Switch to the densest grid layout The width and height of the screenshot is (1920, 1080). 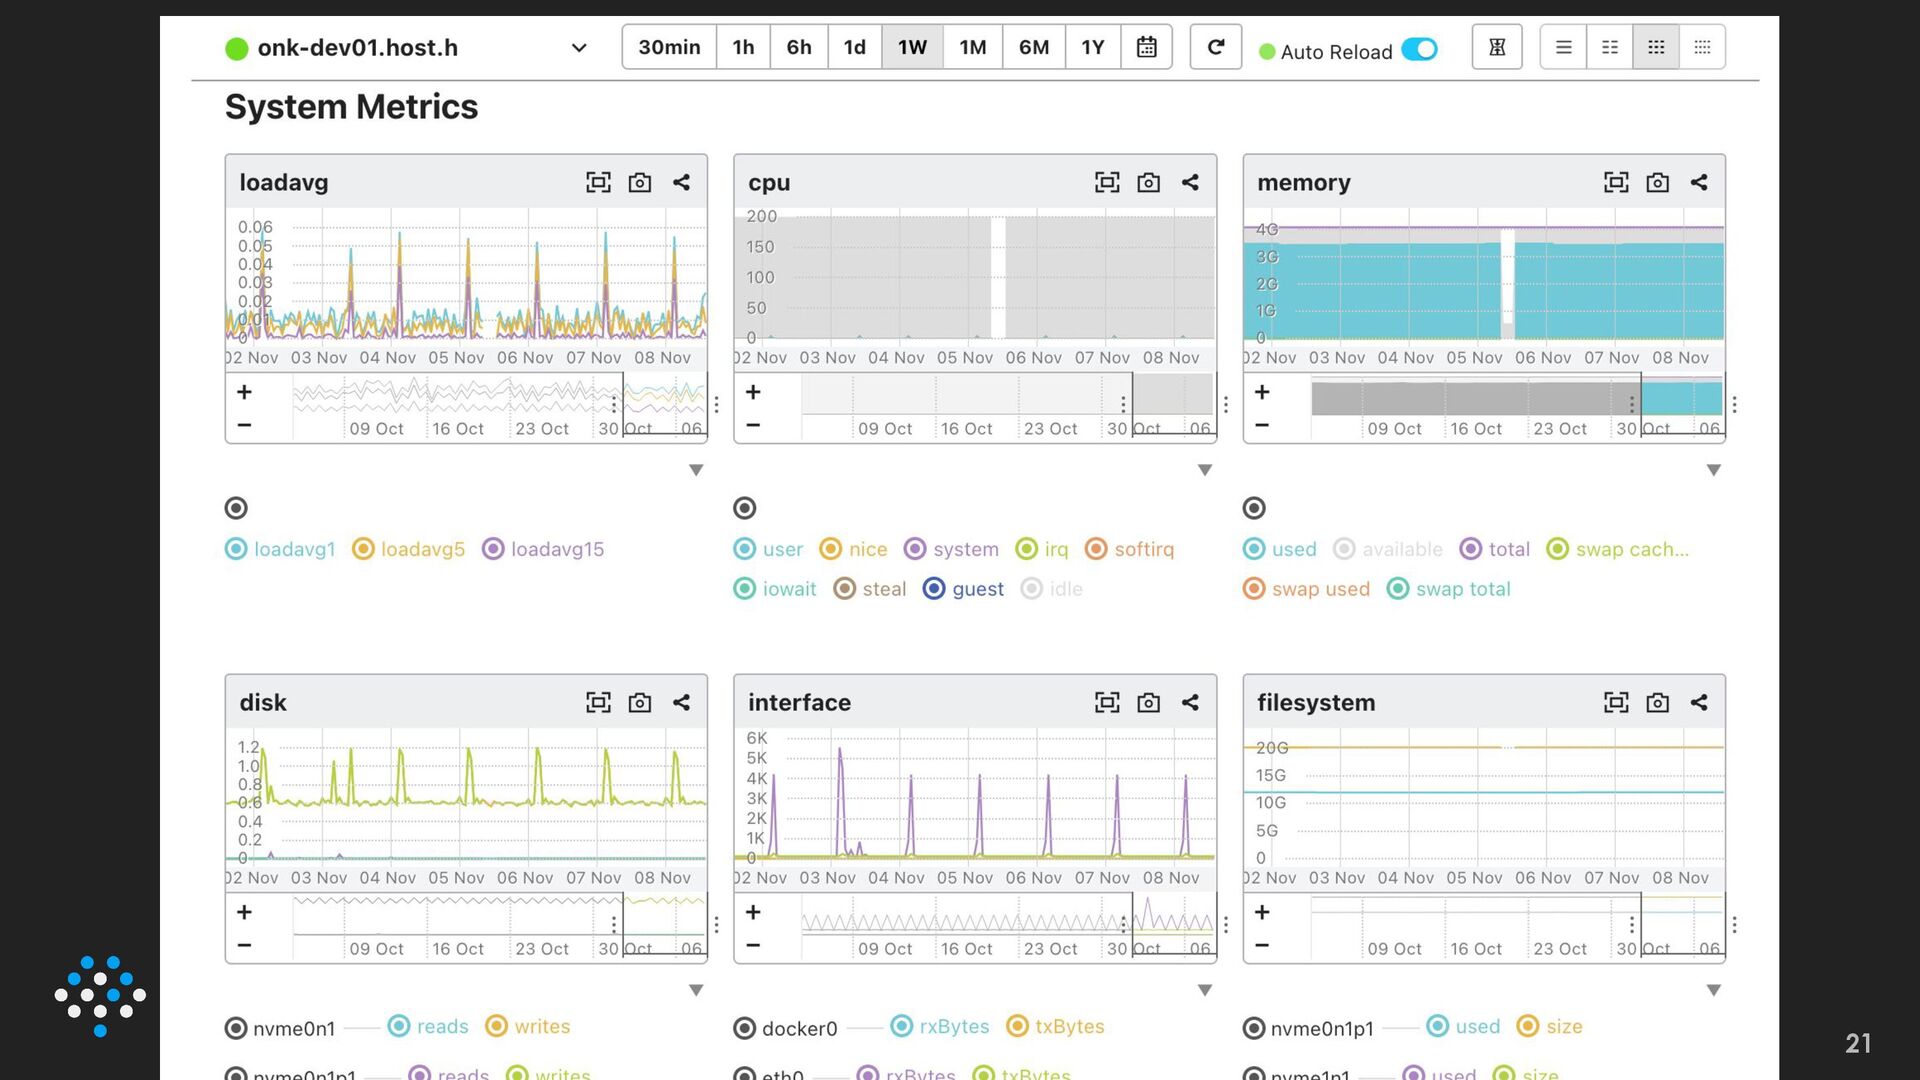click(x=1702, y=47)
